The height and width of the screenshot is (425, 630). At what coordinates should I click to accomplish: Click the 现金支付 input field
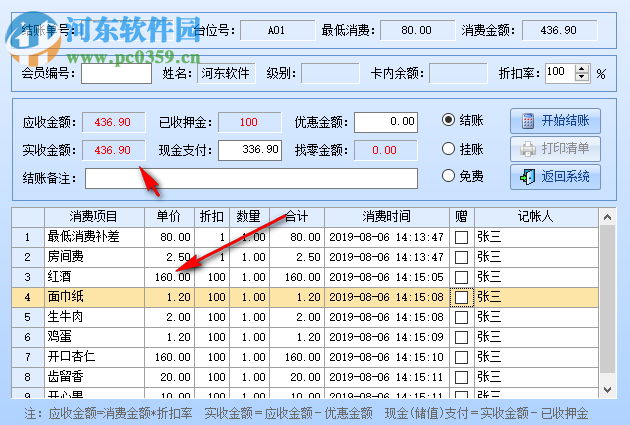[x=250, y=150]
